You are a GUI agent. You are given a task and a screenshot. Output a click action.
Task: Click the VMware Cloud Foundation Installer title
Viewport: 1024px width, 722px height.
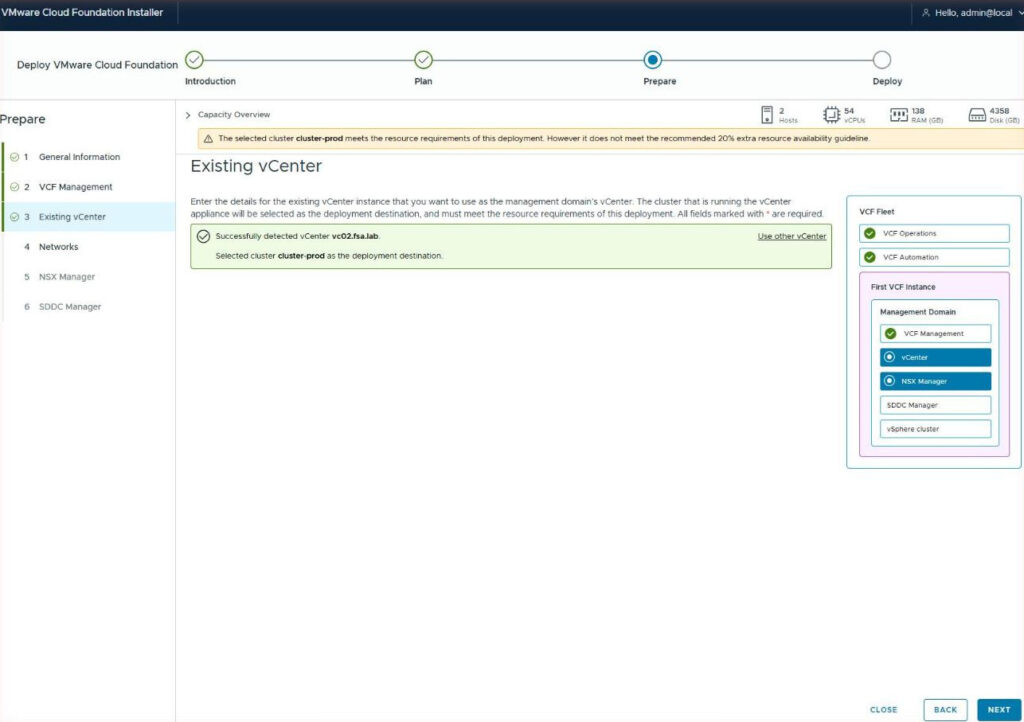[82, 12]
